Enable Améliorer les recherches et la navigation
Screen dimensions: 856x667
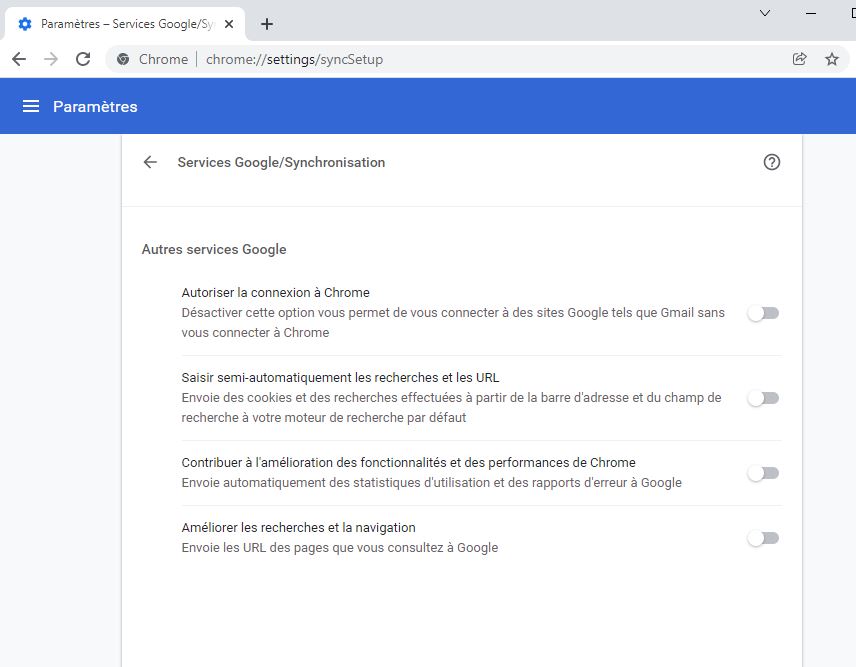[x=763, y=538]
